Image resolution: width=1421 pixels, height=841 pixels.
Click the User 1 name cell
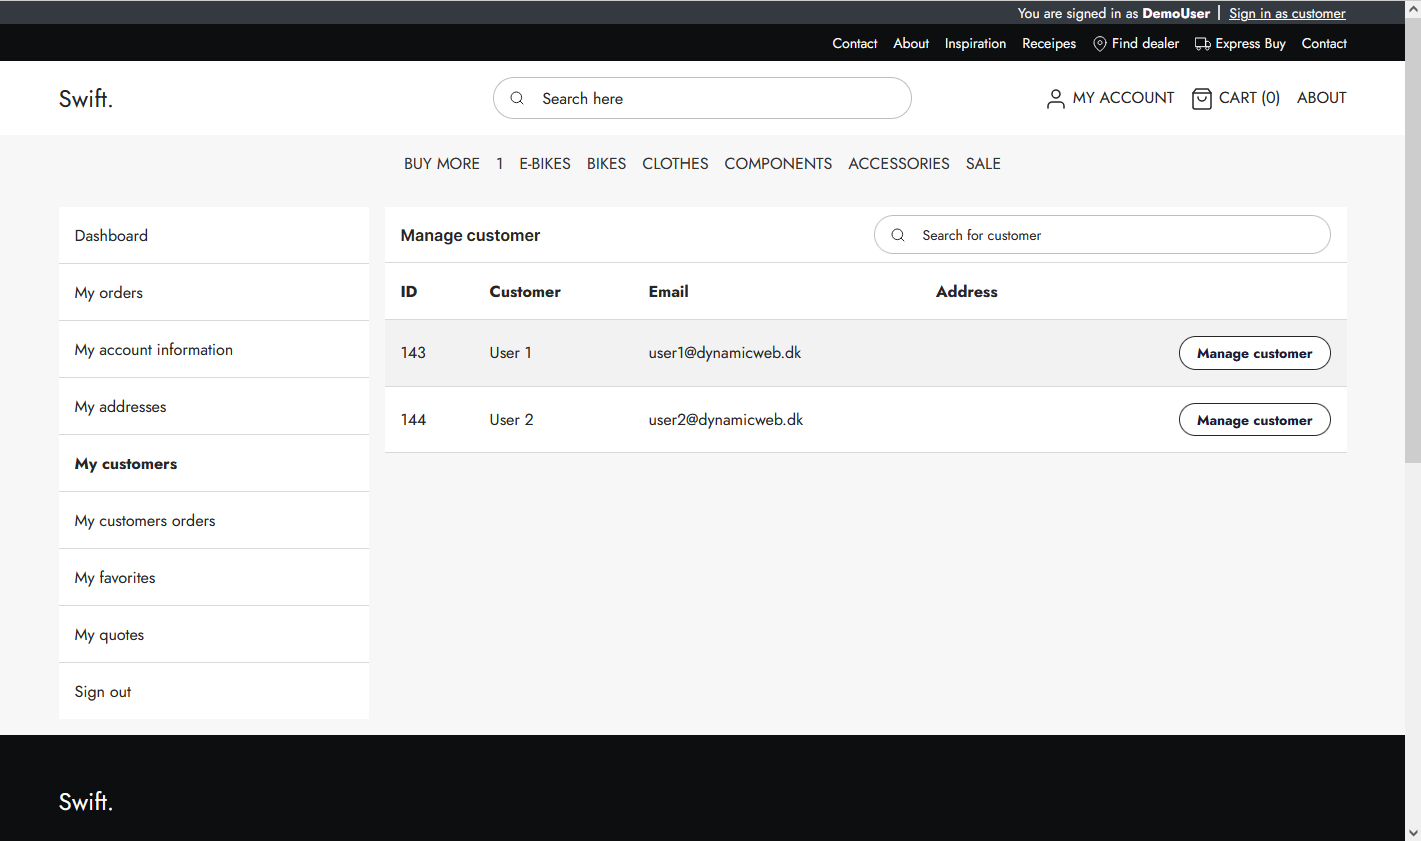click(x=510, y=353)
